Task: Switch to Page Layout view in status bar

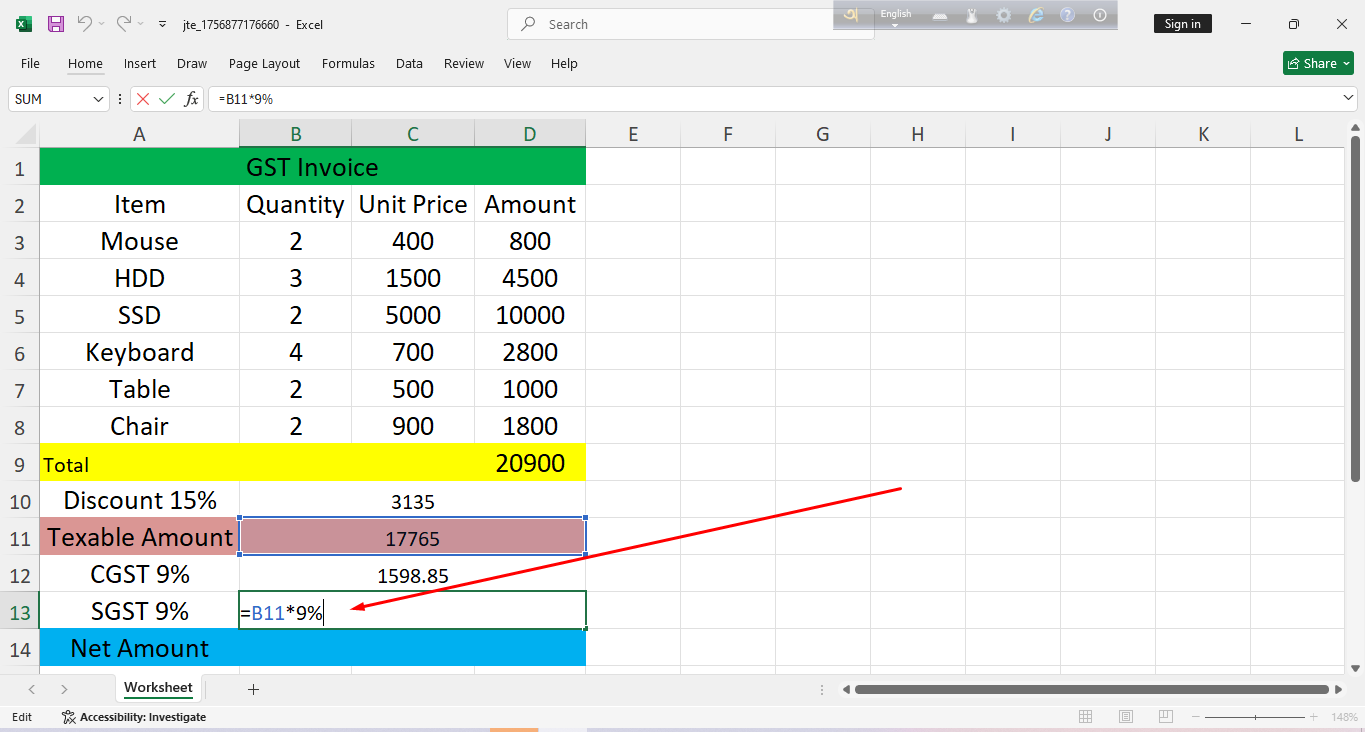Action: (1126, 717)
